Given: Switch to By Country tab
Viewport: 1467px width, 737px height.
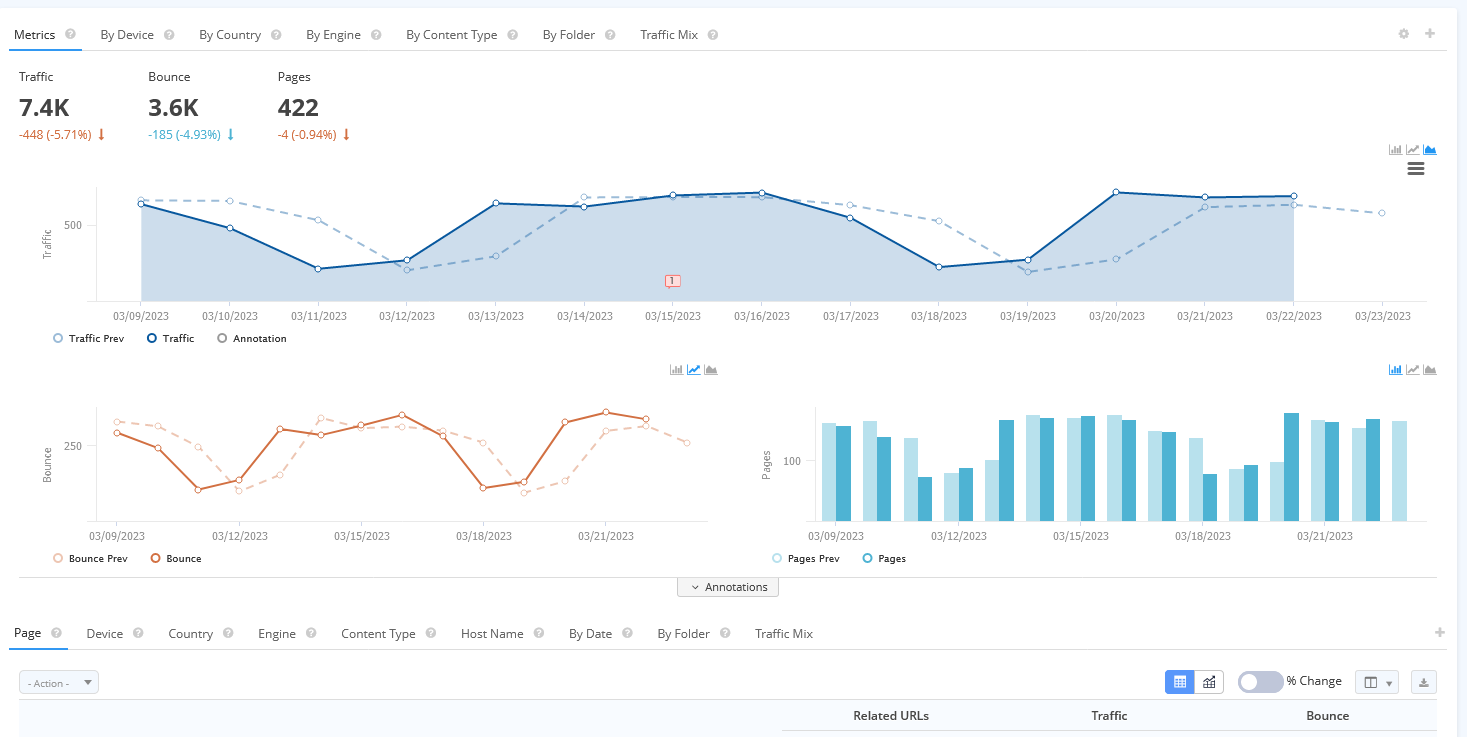Looking at the screenshot, I should point(230,35).
